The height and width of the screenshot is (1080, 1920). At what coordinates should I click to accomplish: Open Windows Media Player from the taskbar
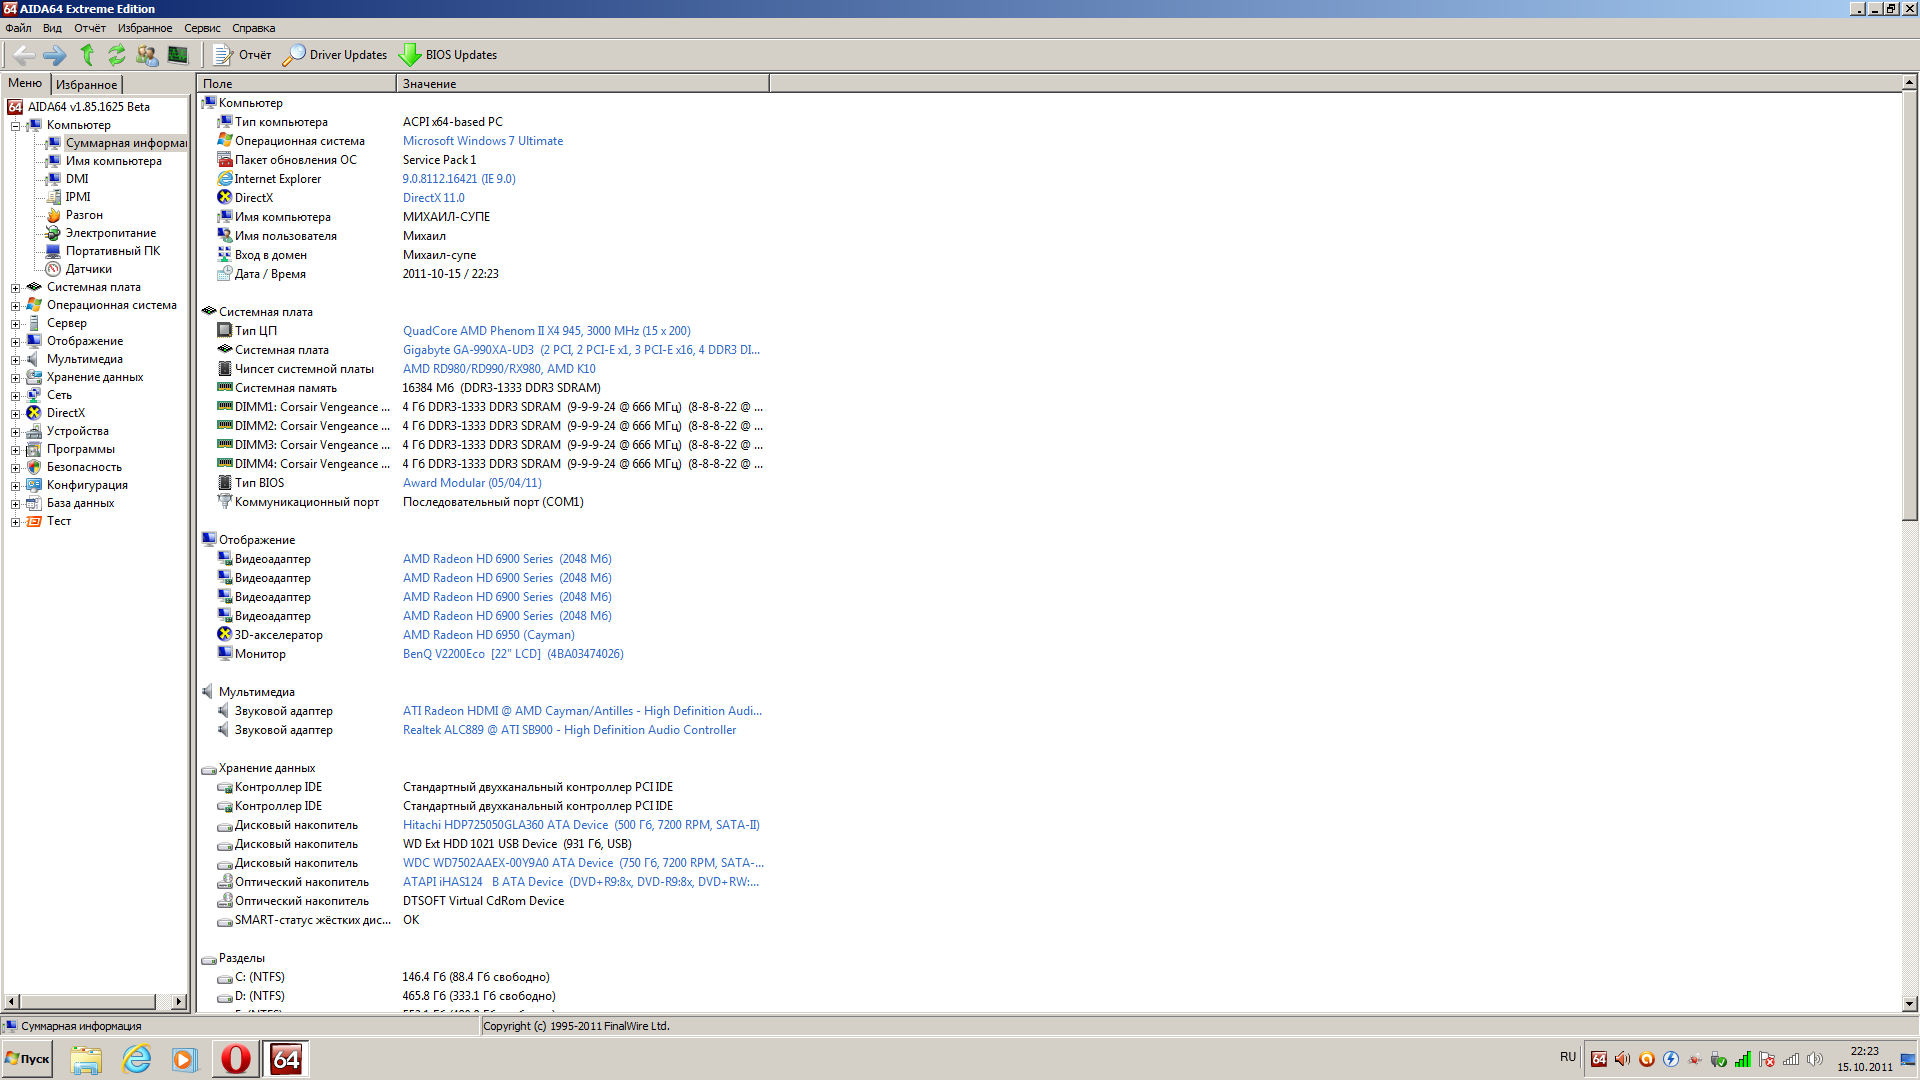tap(185, 1059)
